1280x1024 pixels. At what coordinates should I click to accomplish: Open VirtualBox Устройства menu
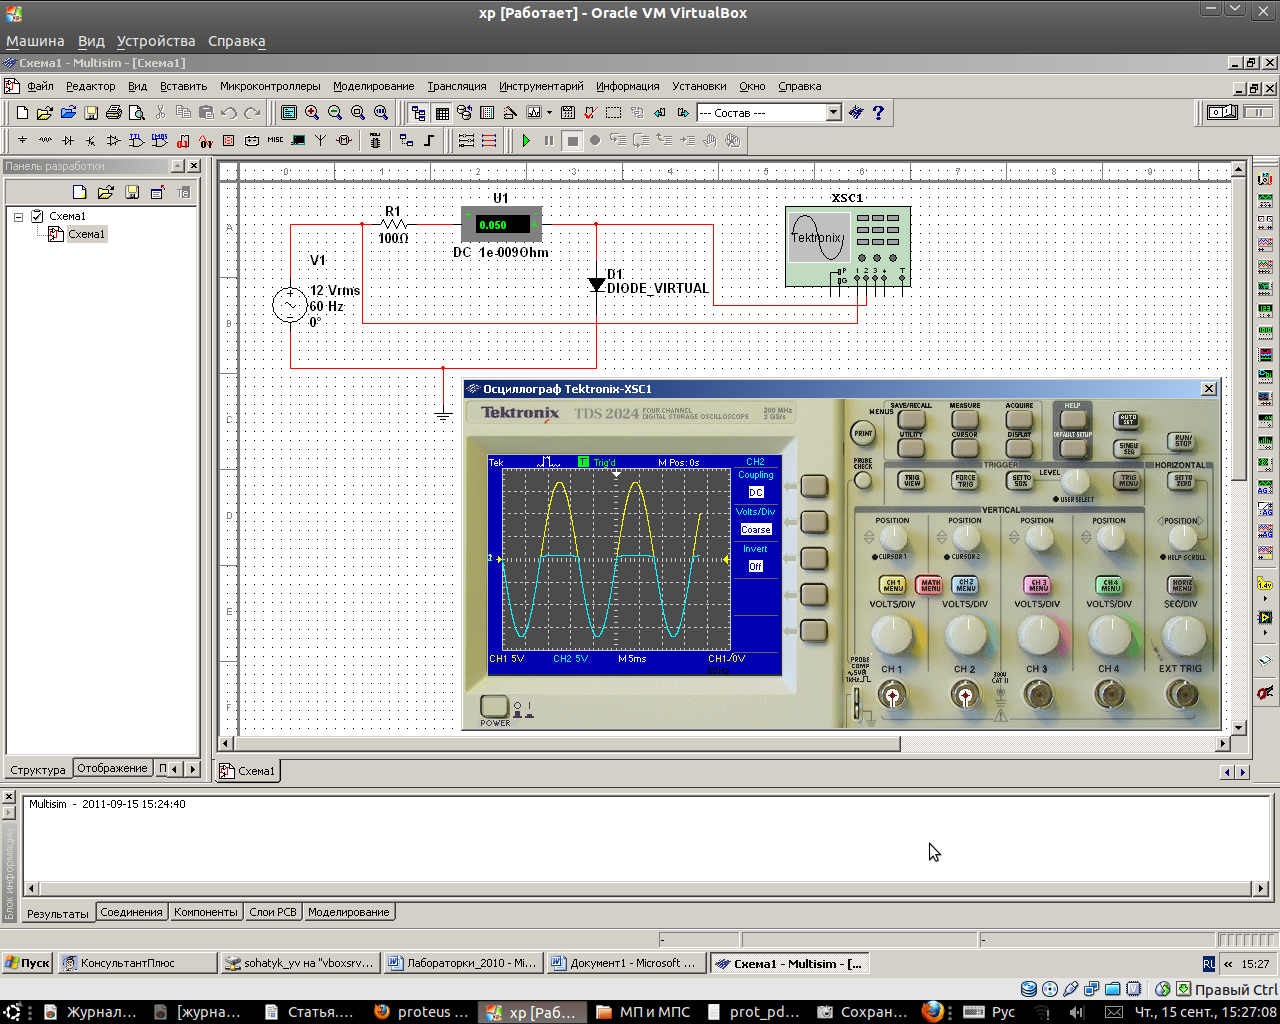156,41
